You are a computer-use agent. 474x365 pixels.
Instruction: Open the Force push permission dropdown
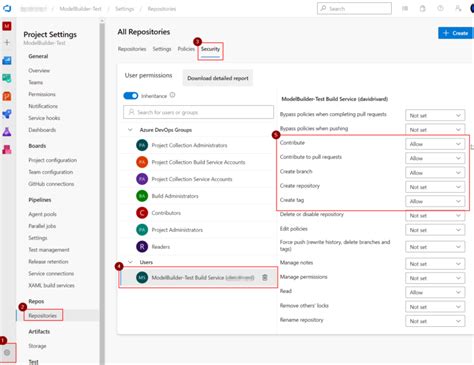tap(435, 247)
